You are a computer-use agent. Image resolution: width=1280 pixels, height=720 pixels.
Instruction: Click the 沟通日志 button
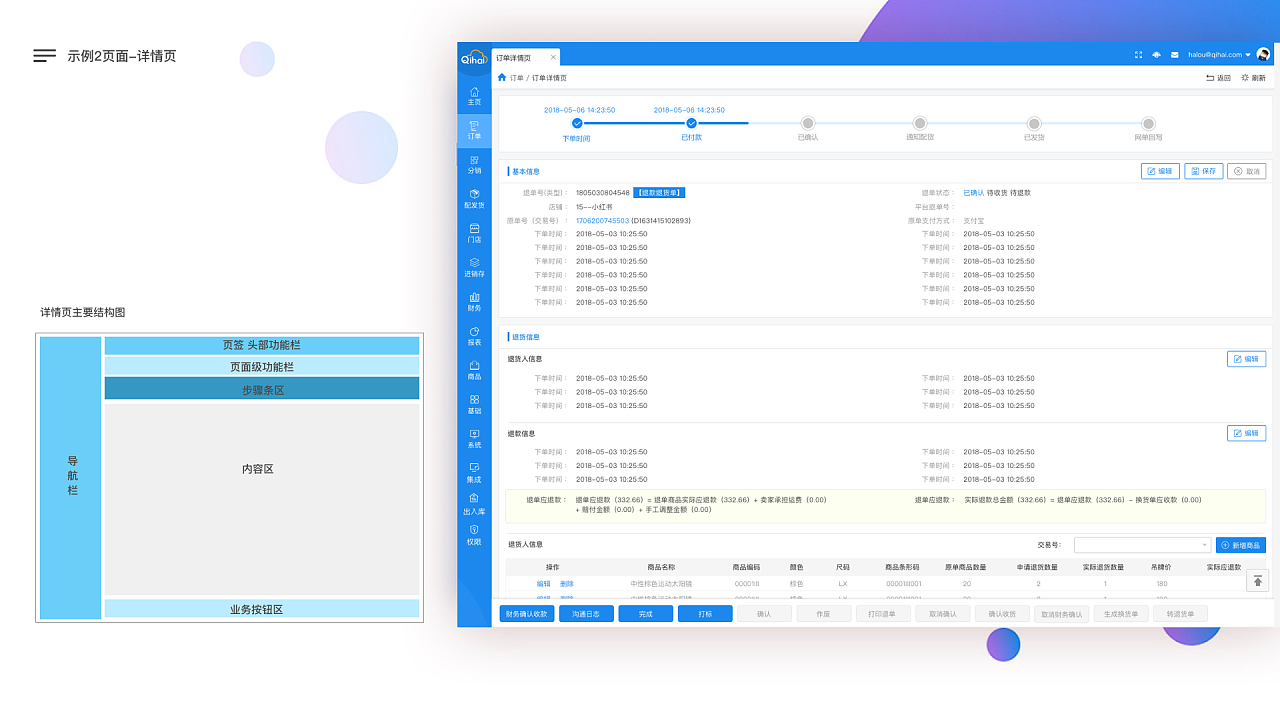[x=586, y=614]
